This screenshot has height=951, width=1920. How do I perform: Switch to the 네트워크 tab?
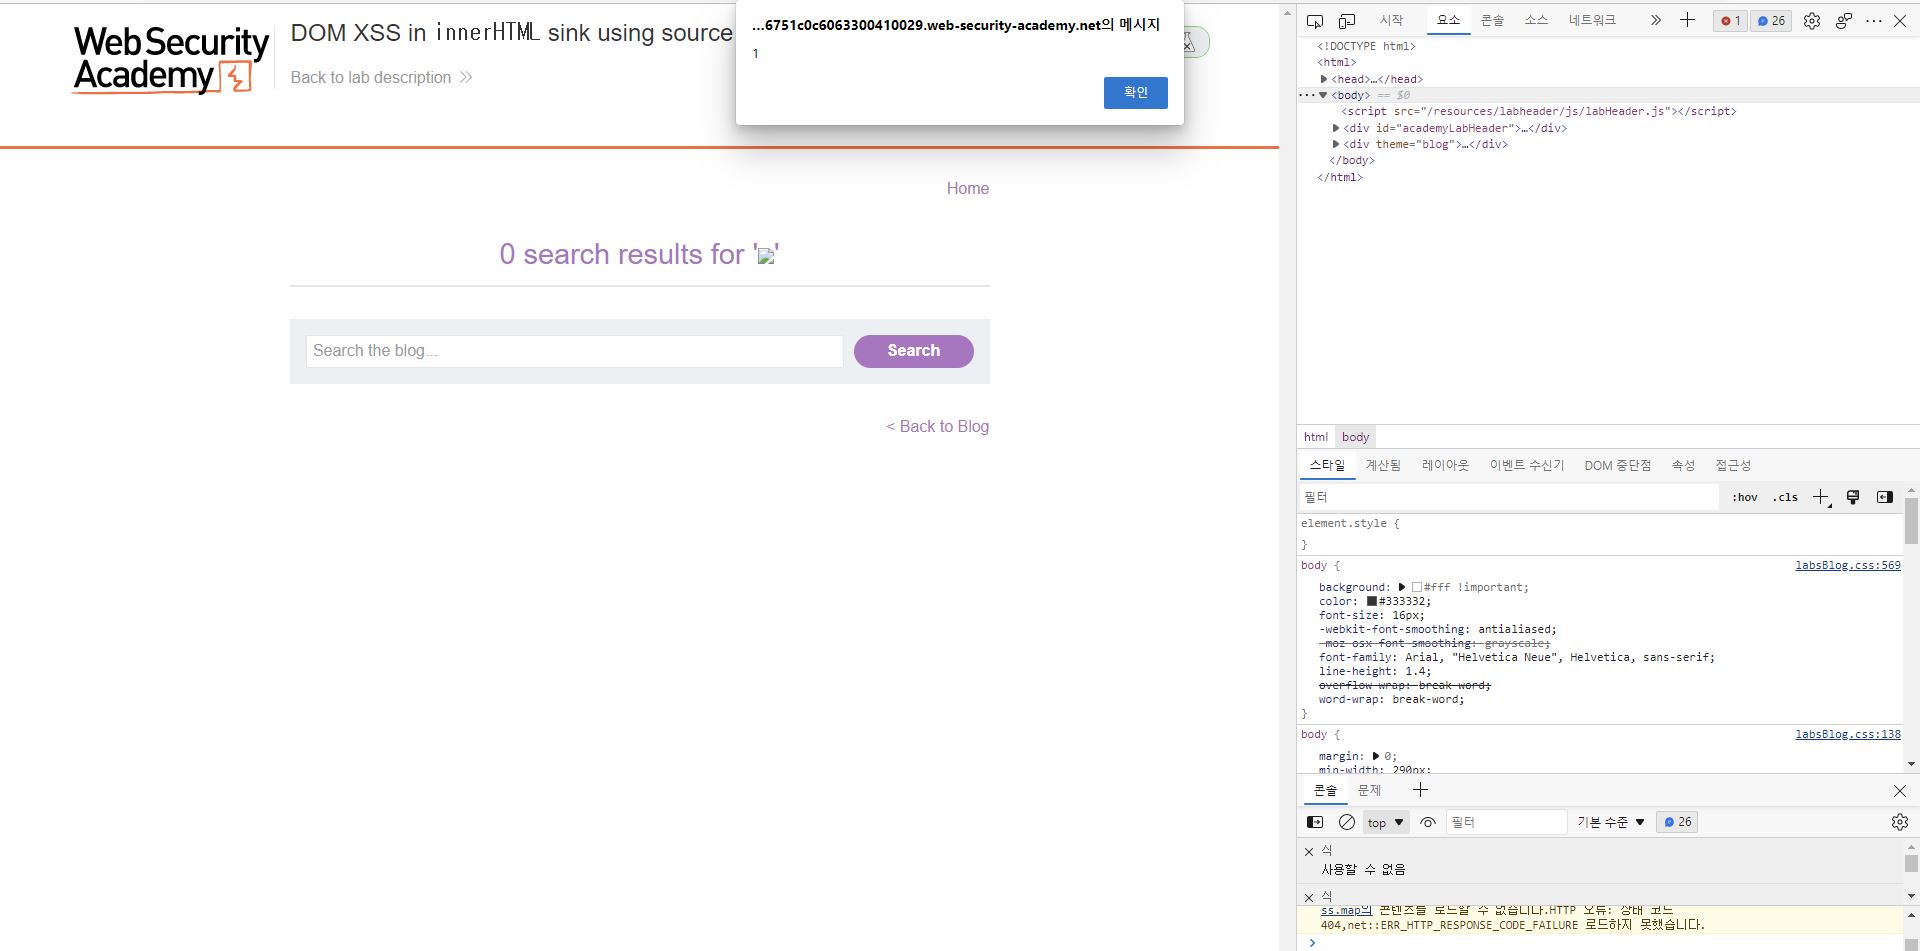click(x=1592, y=20)
